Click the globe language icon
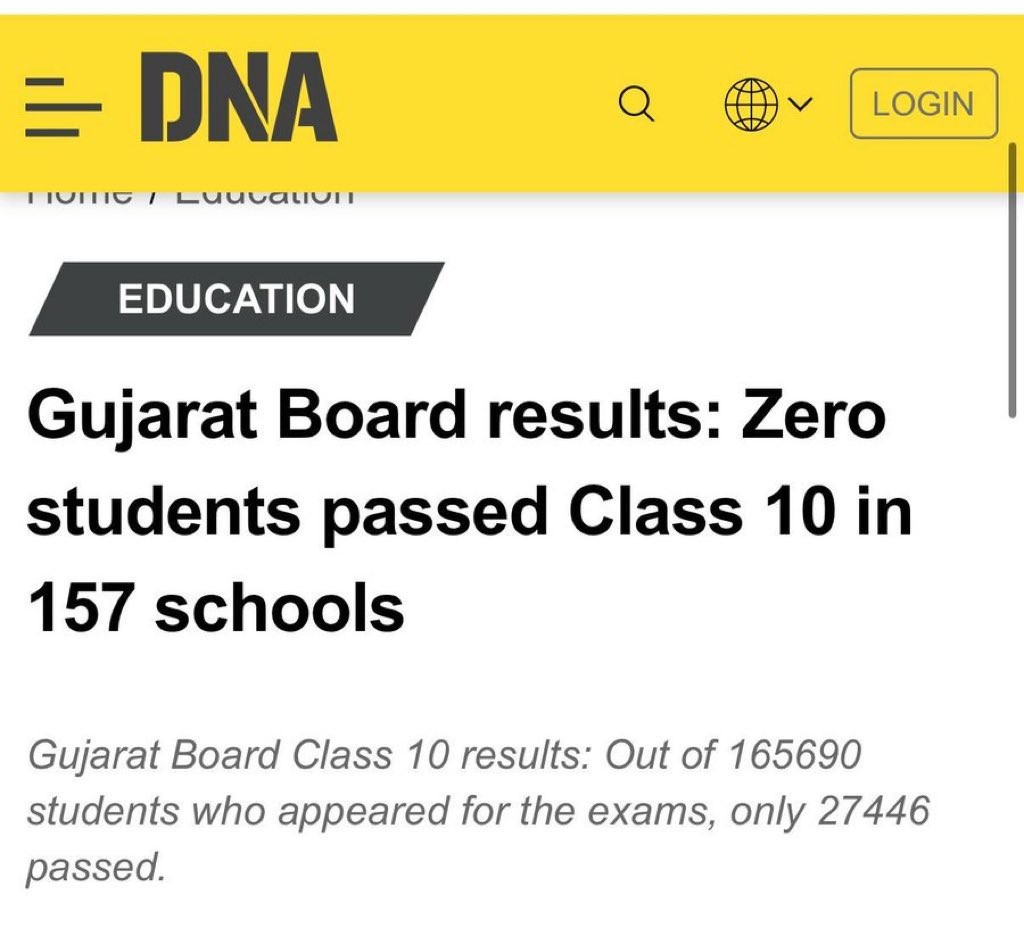 (751, 104)
